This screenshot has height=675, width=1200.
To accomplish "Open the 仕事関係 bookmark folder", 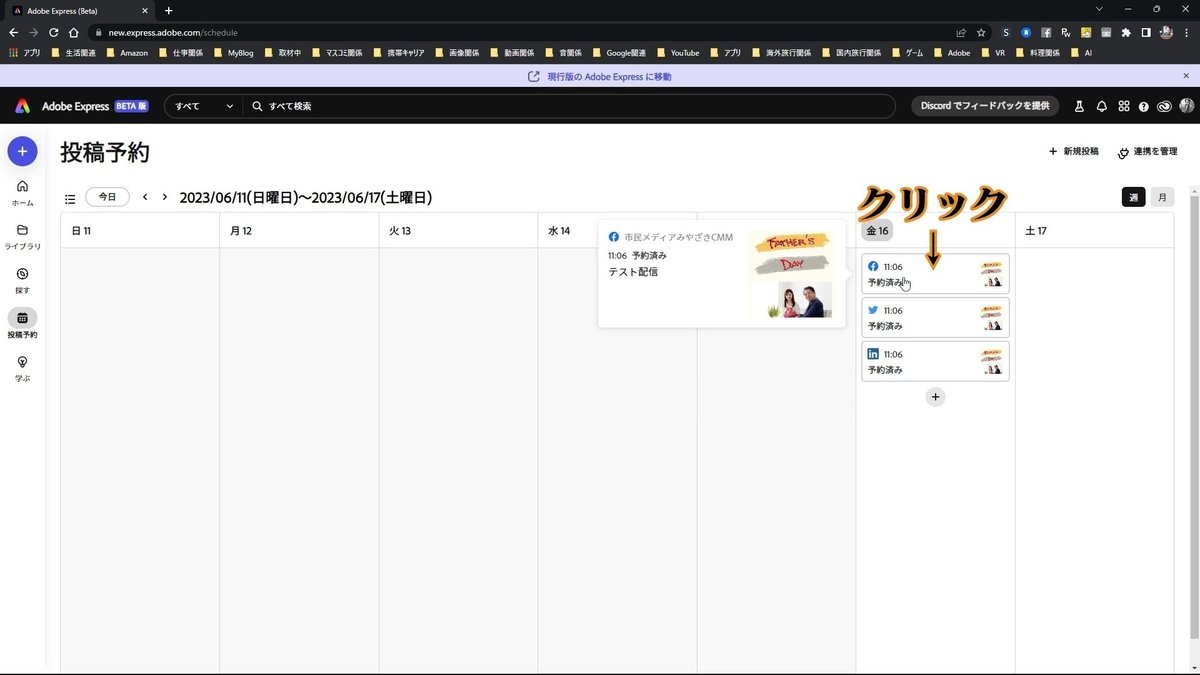I will coord(179,53).
